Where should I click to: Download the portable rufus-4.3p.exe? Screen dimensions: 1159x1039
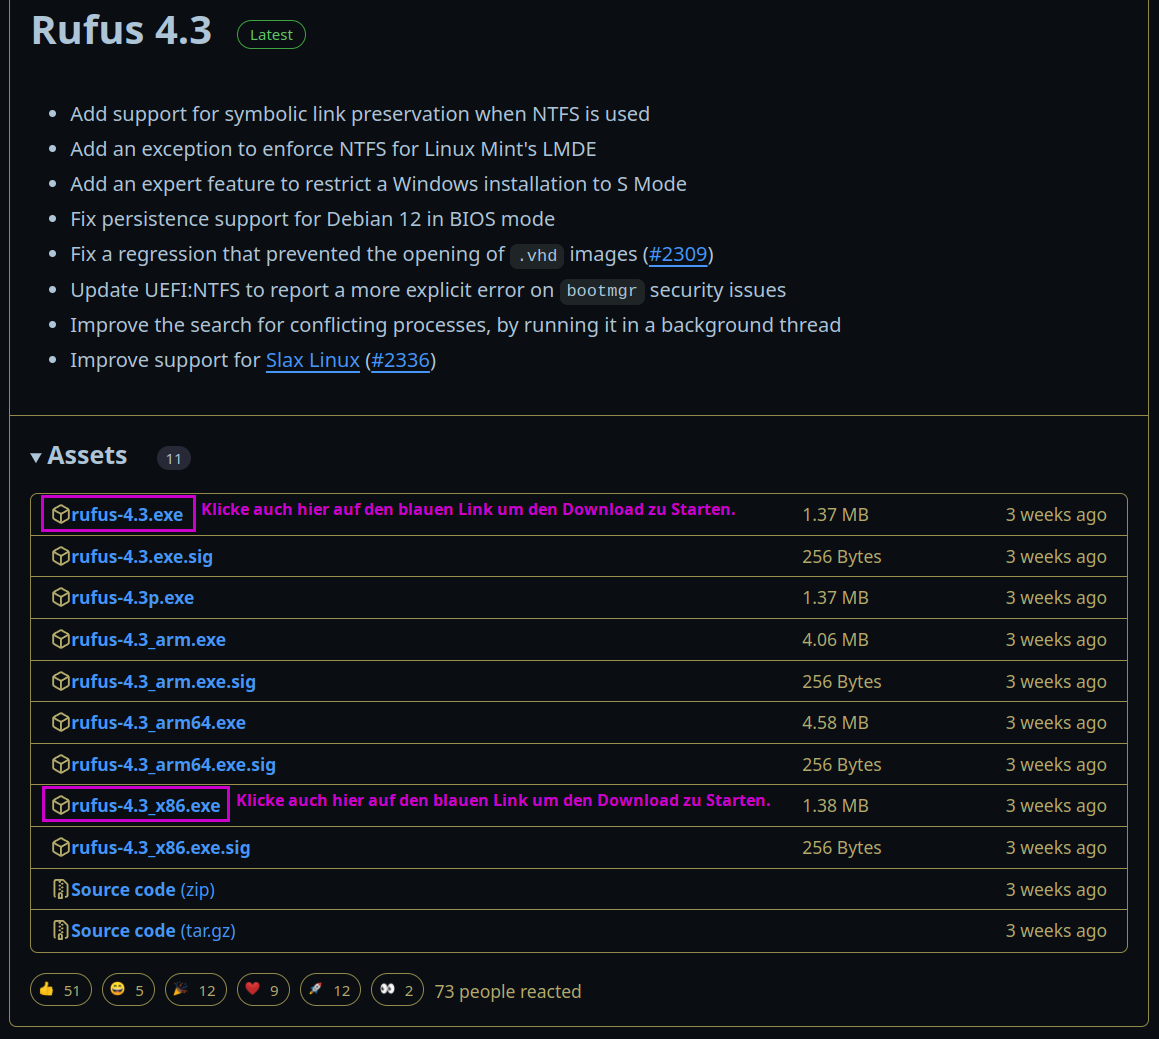point(132,598)
